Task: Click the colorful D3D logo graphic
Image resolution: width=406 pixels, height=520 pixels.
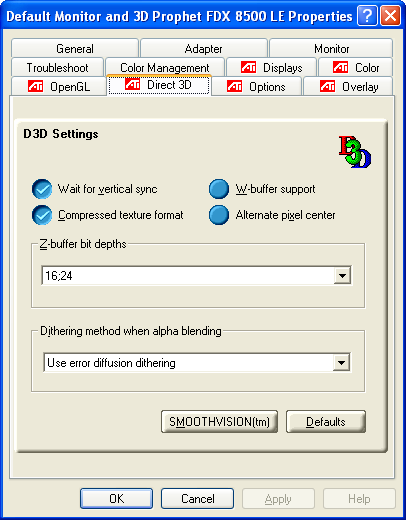Action: (x=355, y=152)
